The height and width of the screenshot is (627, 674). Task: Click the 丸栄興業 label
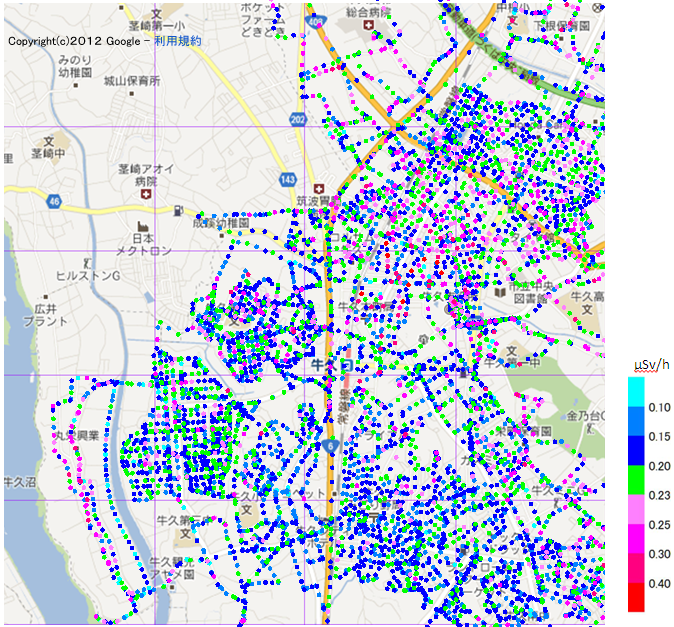(x=76, y=435)
